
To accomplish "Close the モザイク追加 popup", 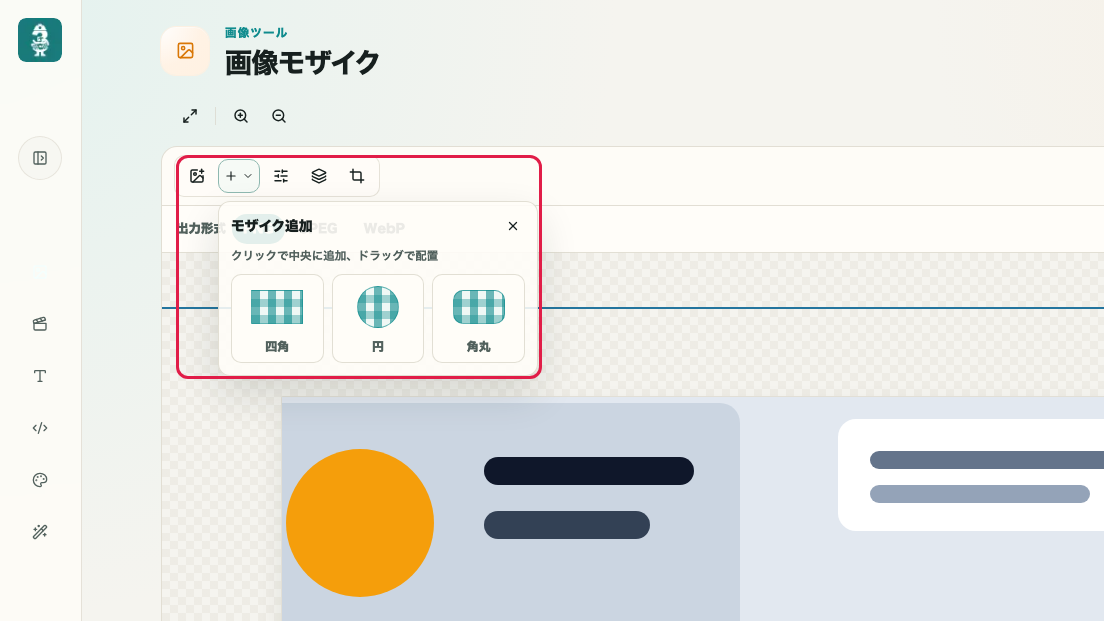I will pyautogui.click(x=513, y=226).
